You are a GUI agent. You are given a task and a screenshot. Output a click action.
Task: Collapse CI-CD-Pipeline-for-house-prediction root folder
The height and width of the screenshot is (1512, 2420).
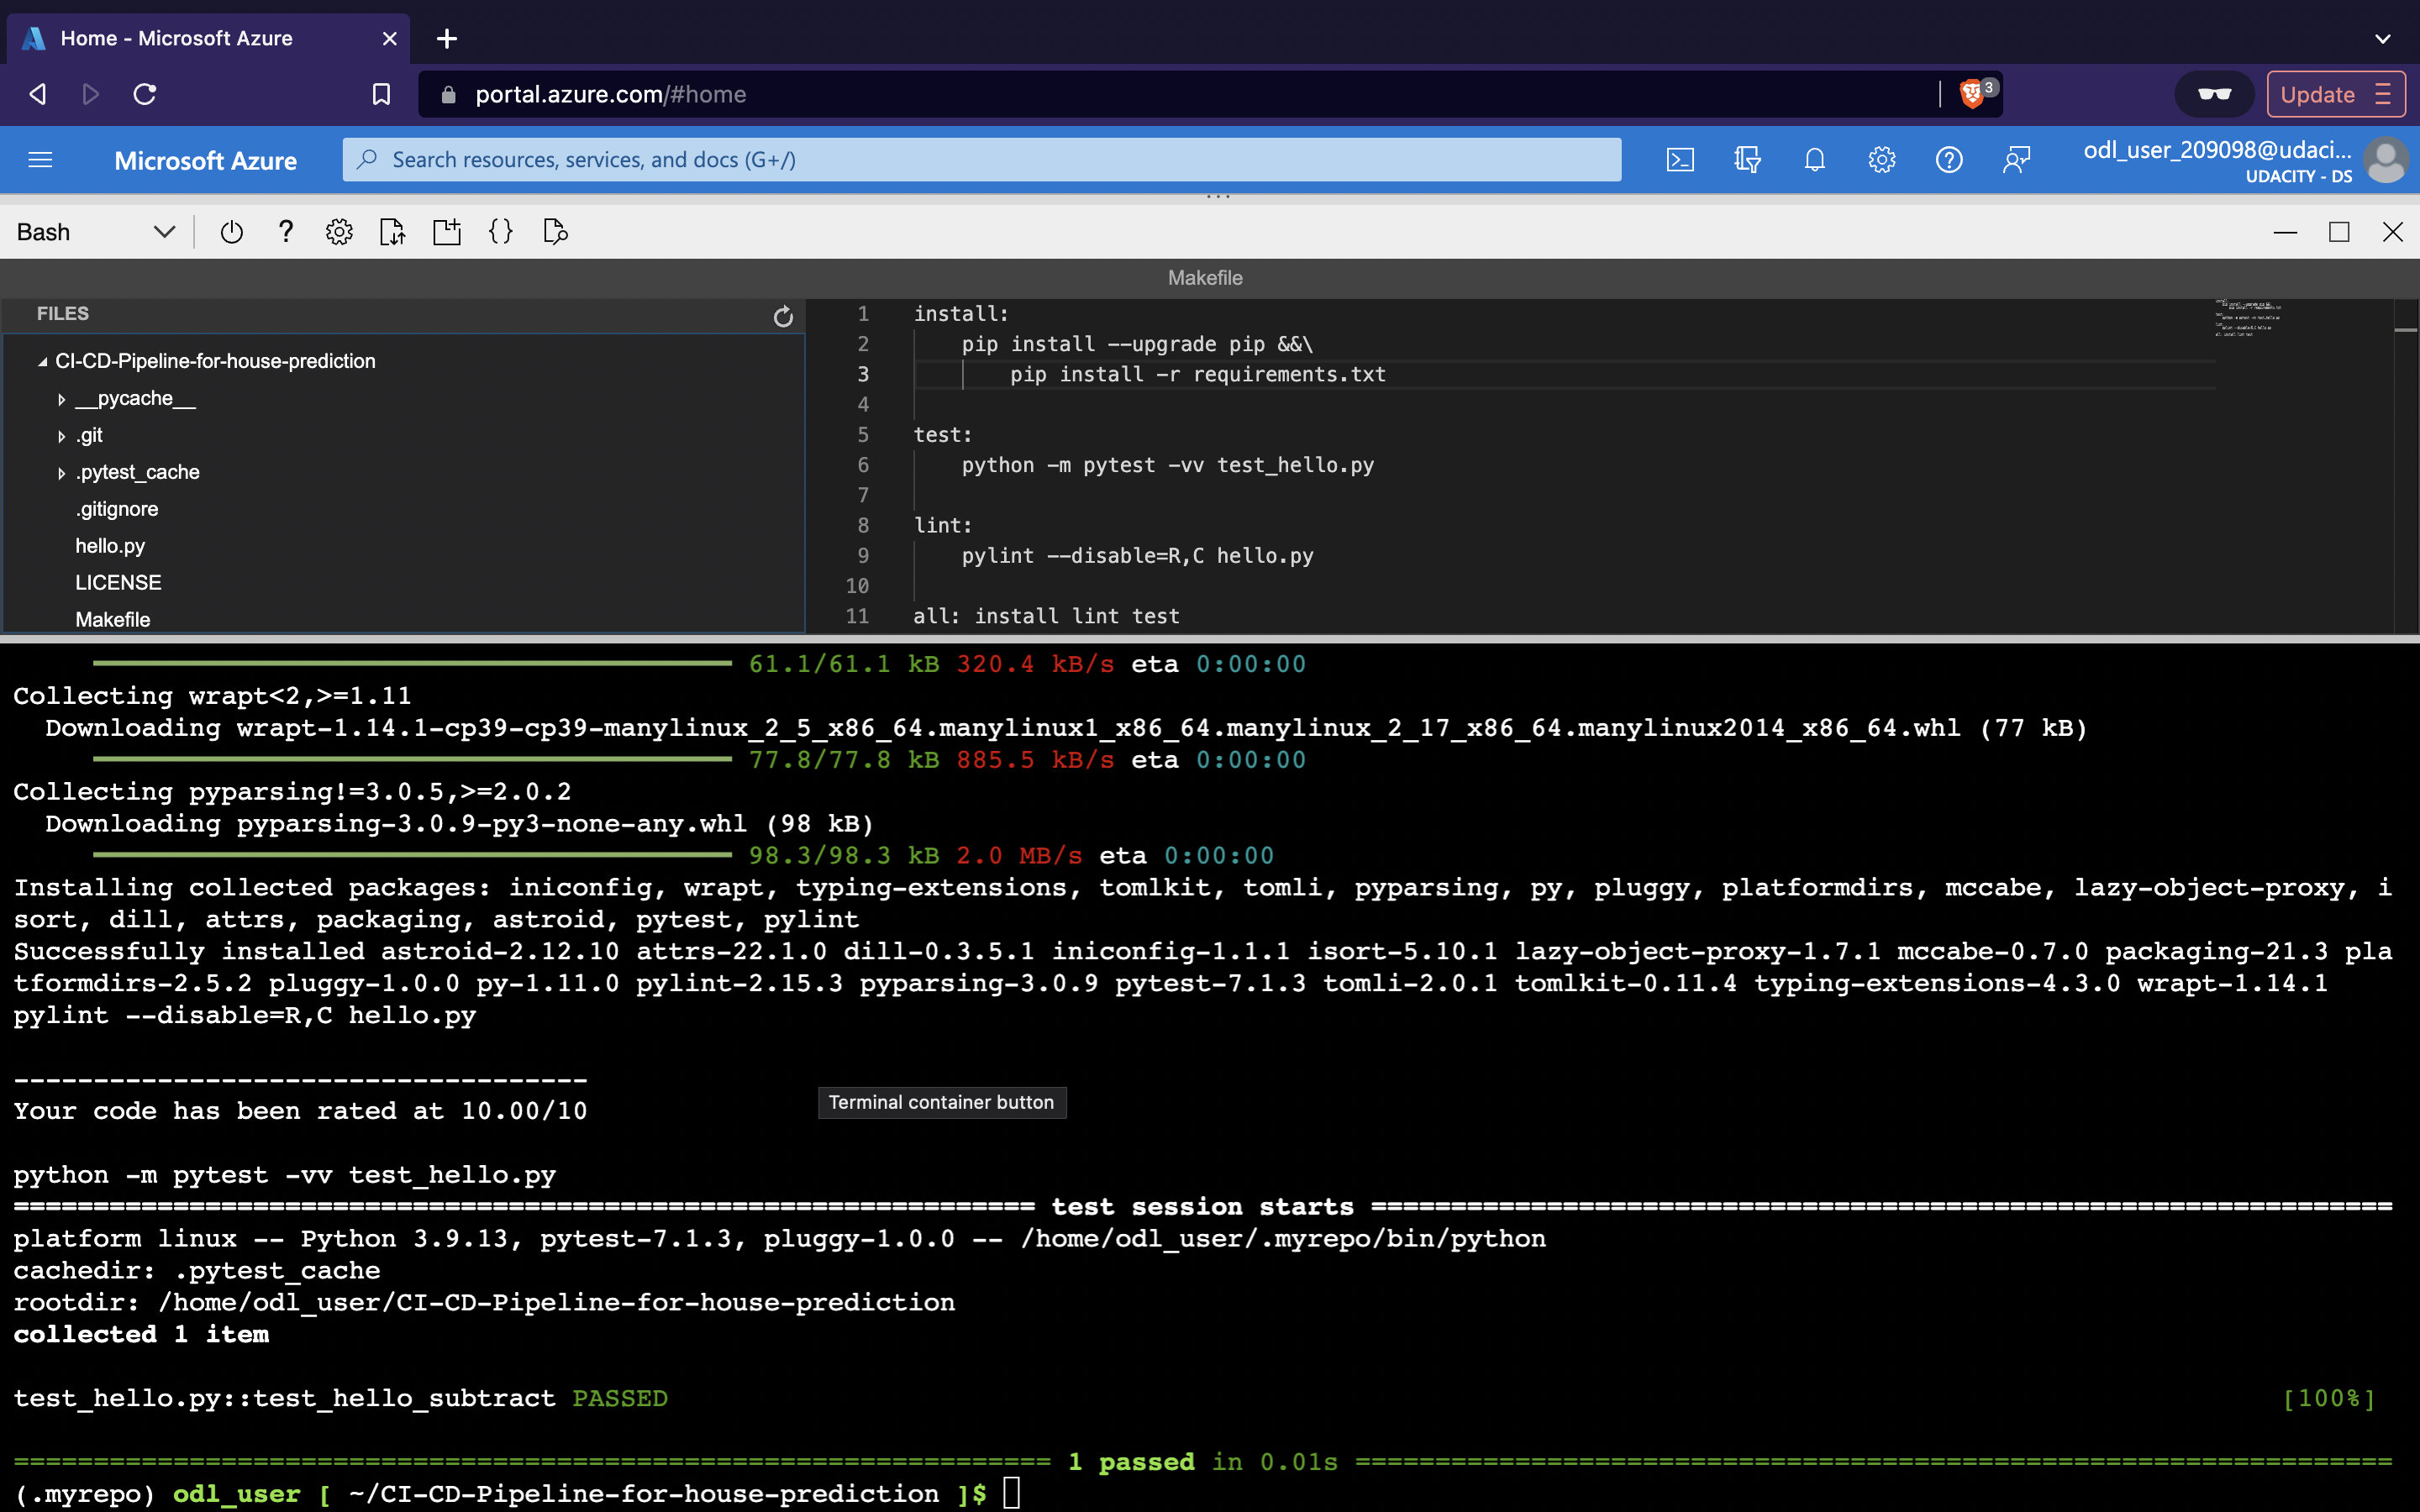click(x=43, y=362)
